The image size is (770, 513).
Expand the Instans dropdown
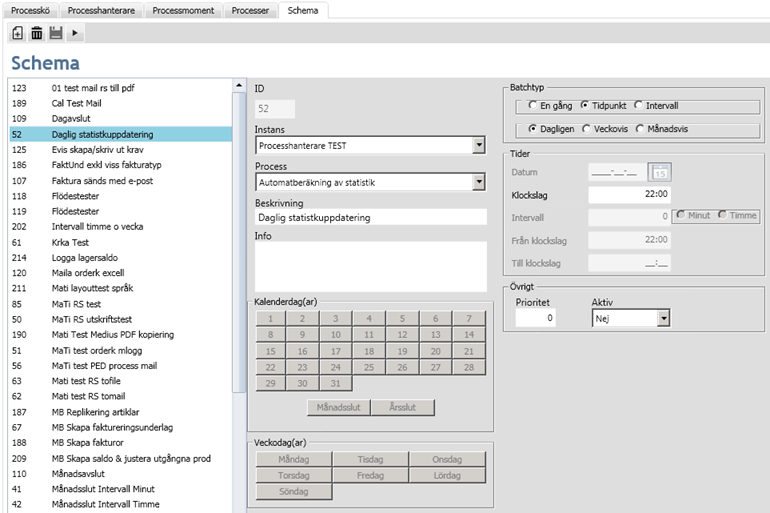(x=479, y=146)
